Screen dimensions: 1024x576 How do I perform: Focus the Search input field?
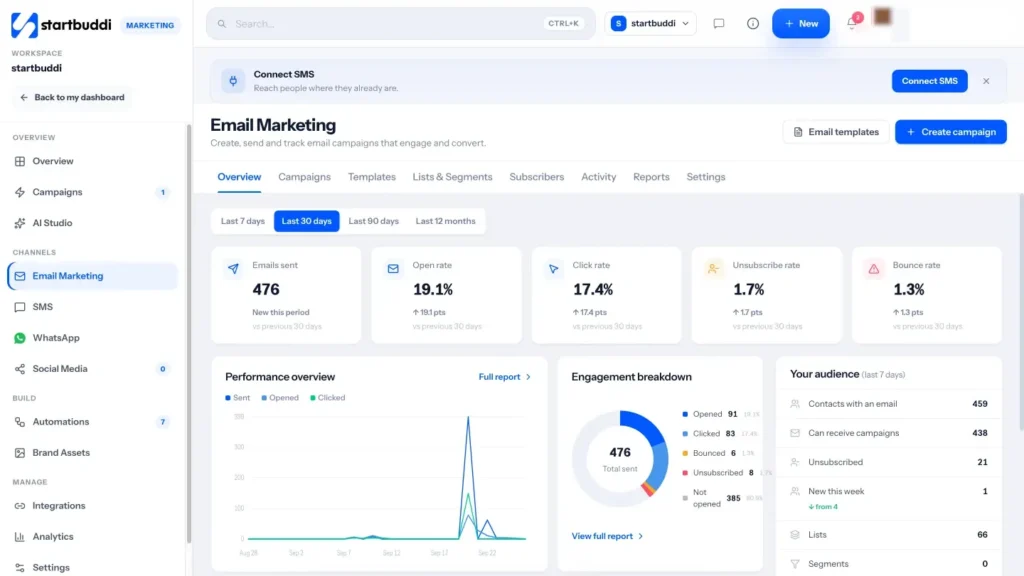pyautogui.click(x=400, y=24)
